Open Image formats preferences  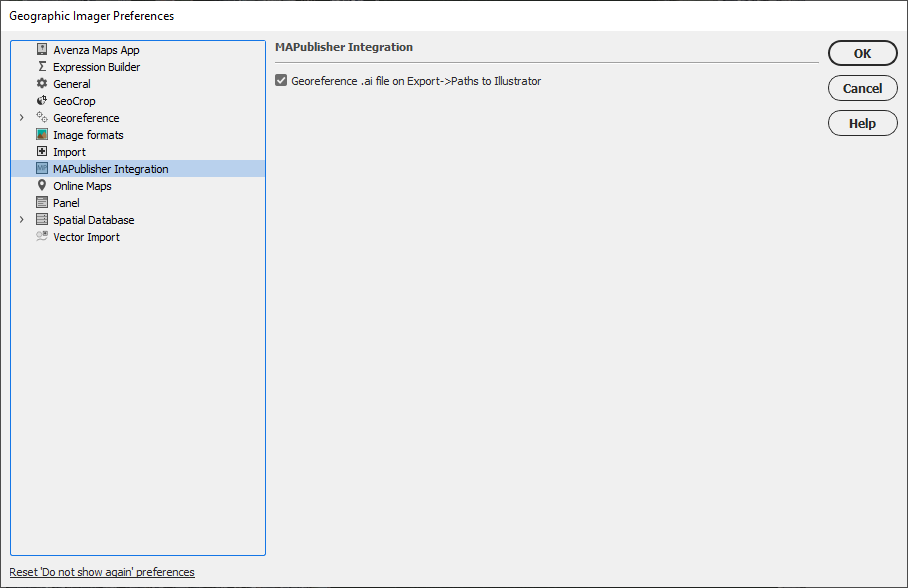pyautogui.click(x=88, y=135)
